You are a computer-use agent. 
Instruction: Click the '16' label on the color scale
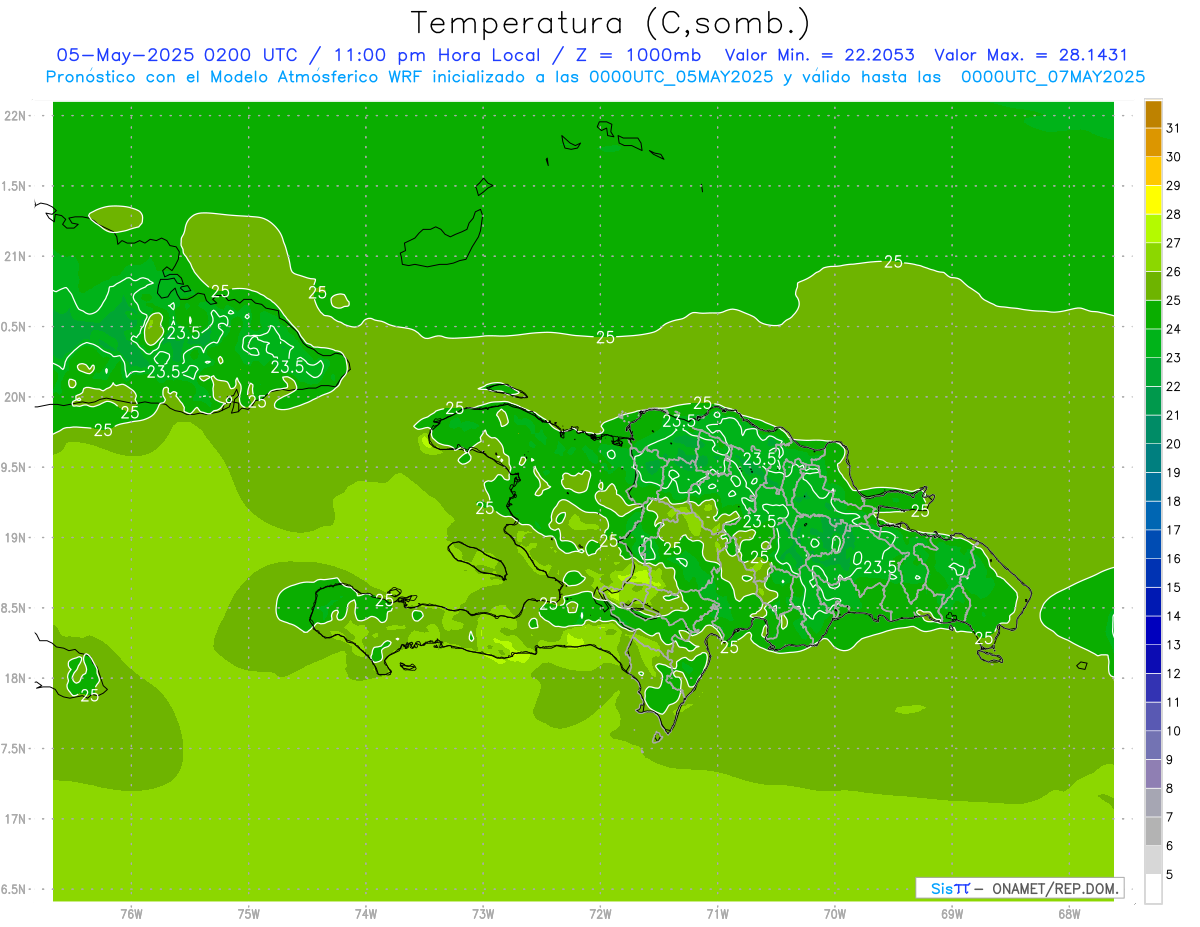(x=1174, y=559)
